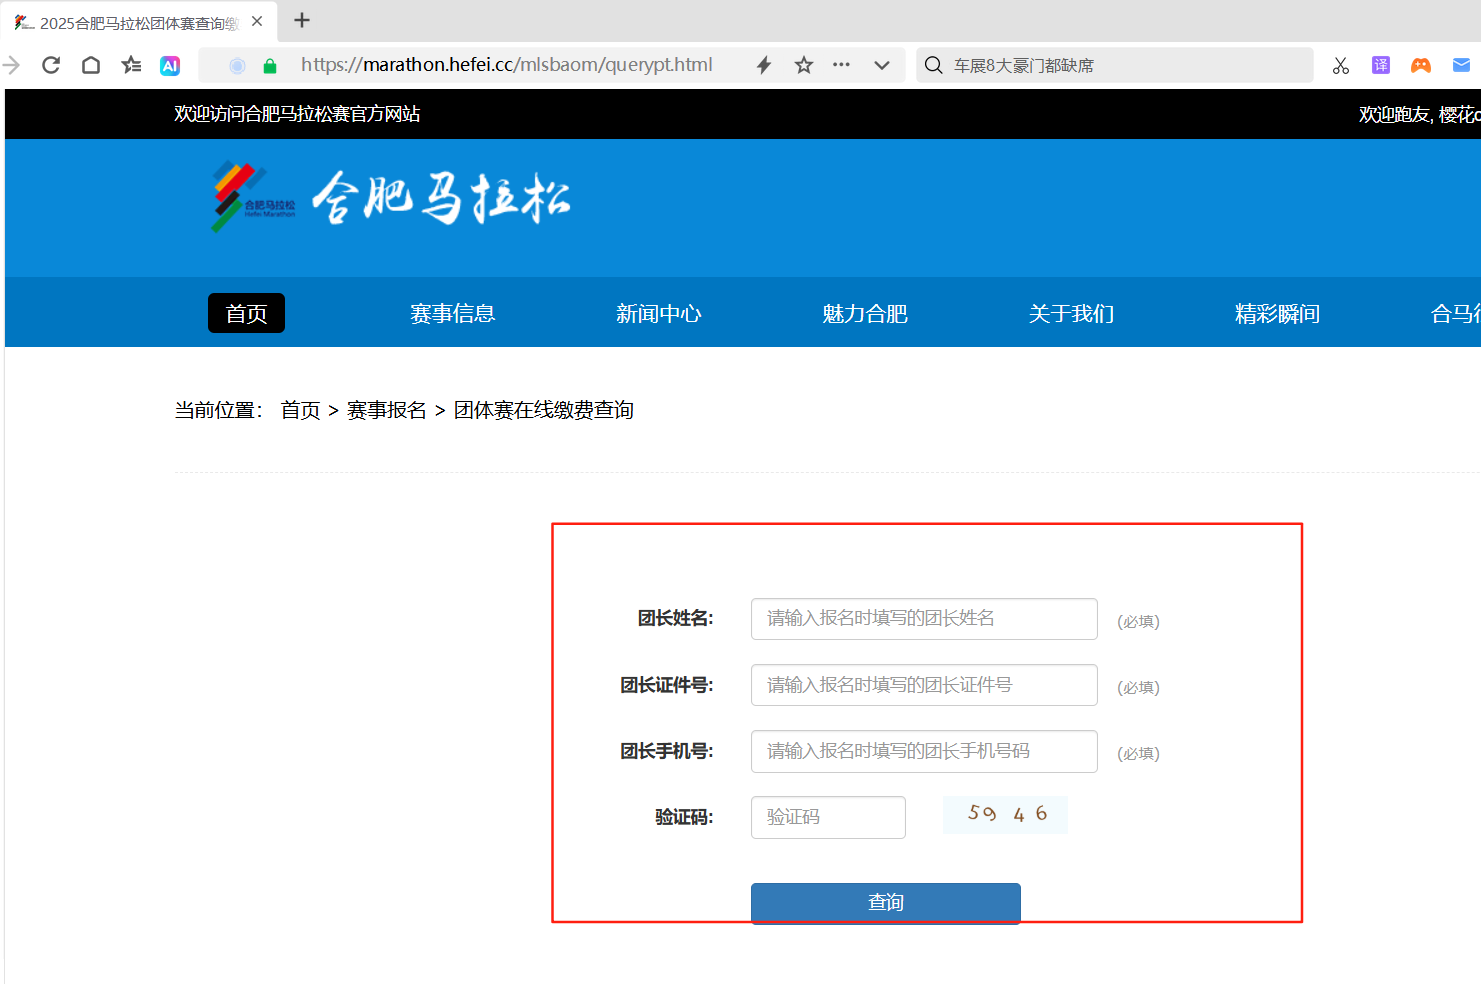1481x984 pixels.
Task: Submit the form with the 查询 button
Action: [x=886, y=903]
